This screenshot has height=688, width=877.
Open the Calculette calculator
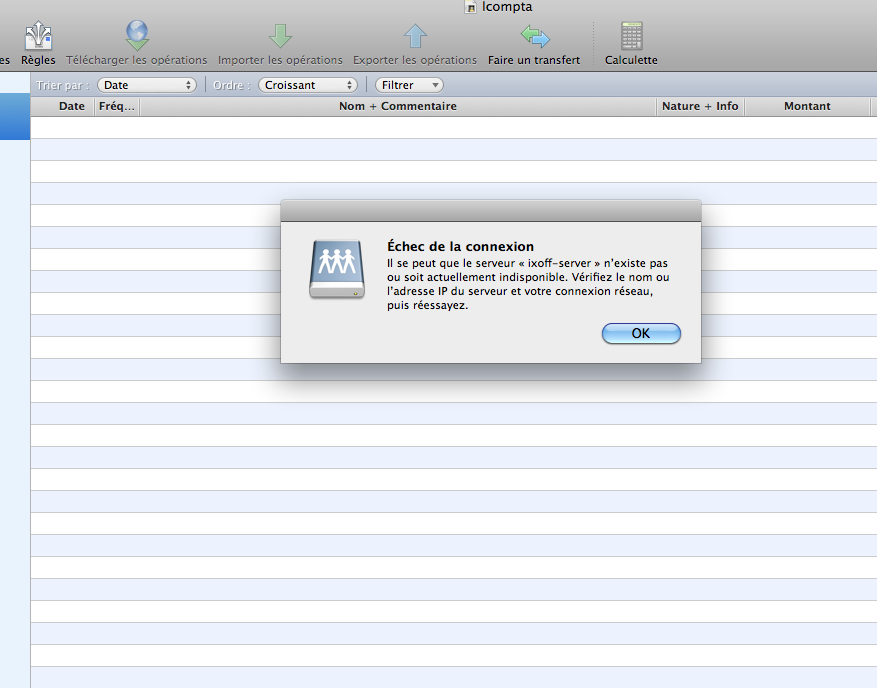[631, 37]
